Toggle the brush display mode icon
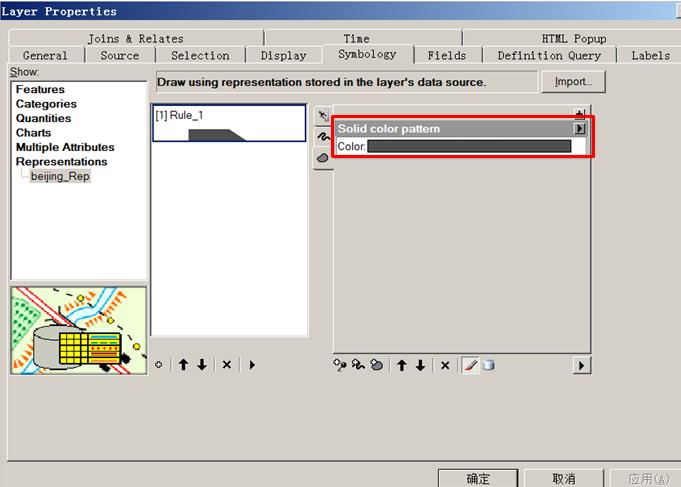Viewport: 681px width, 487px height. click(470, 365)
